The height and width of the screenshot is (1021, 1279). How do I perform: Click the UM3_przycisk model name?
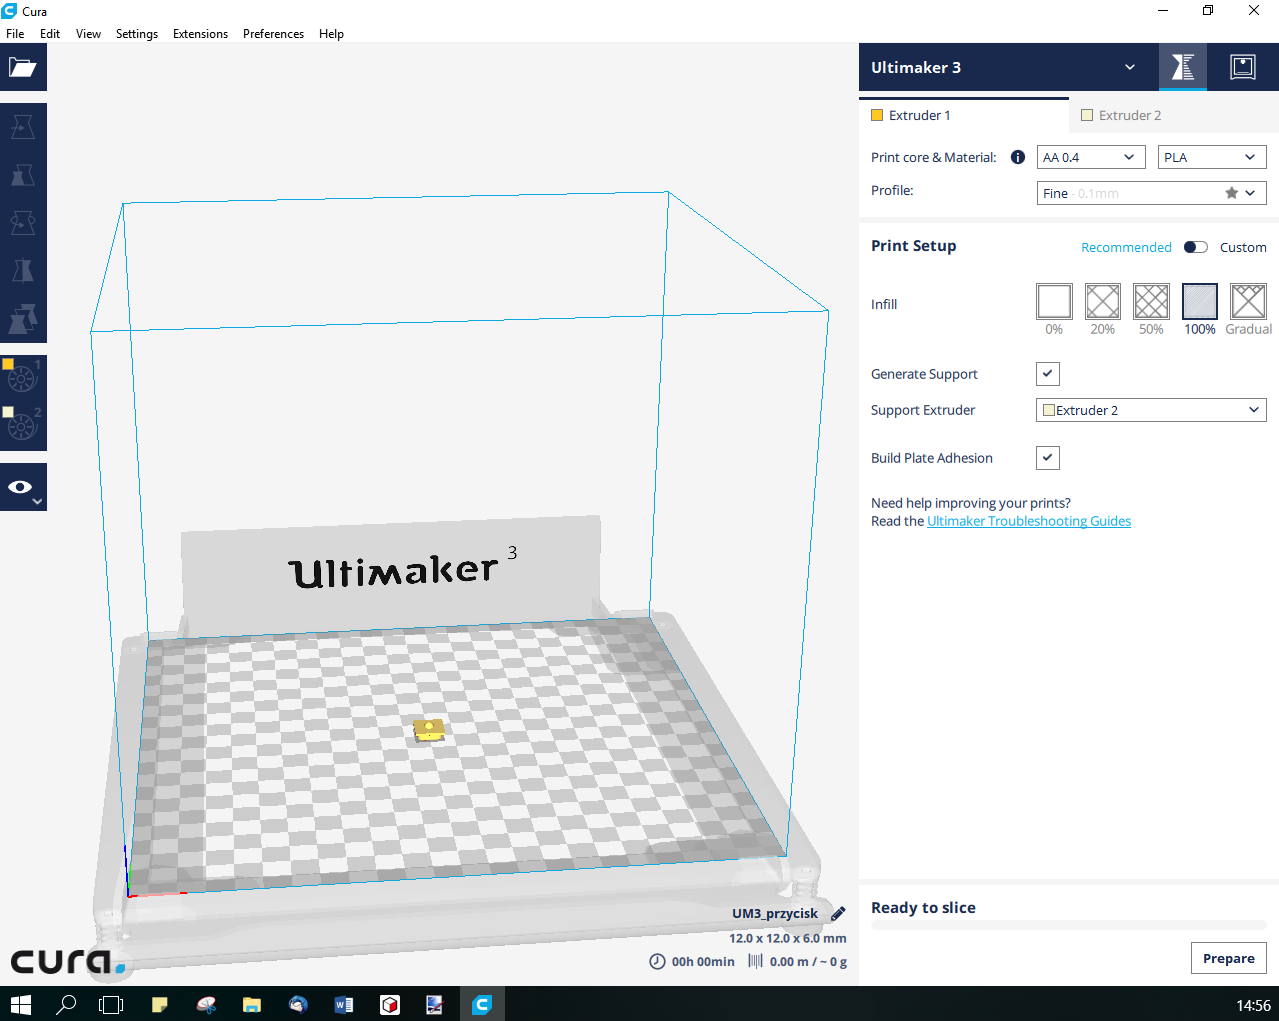click(x=775, y=913)
